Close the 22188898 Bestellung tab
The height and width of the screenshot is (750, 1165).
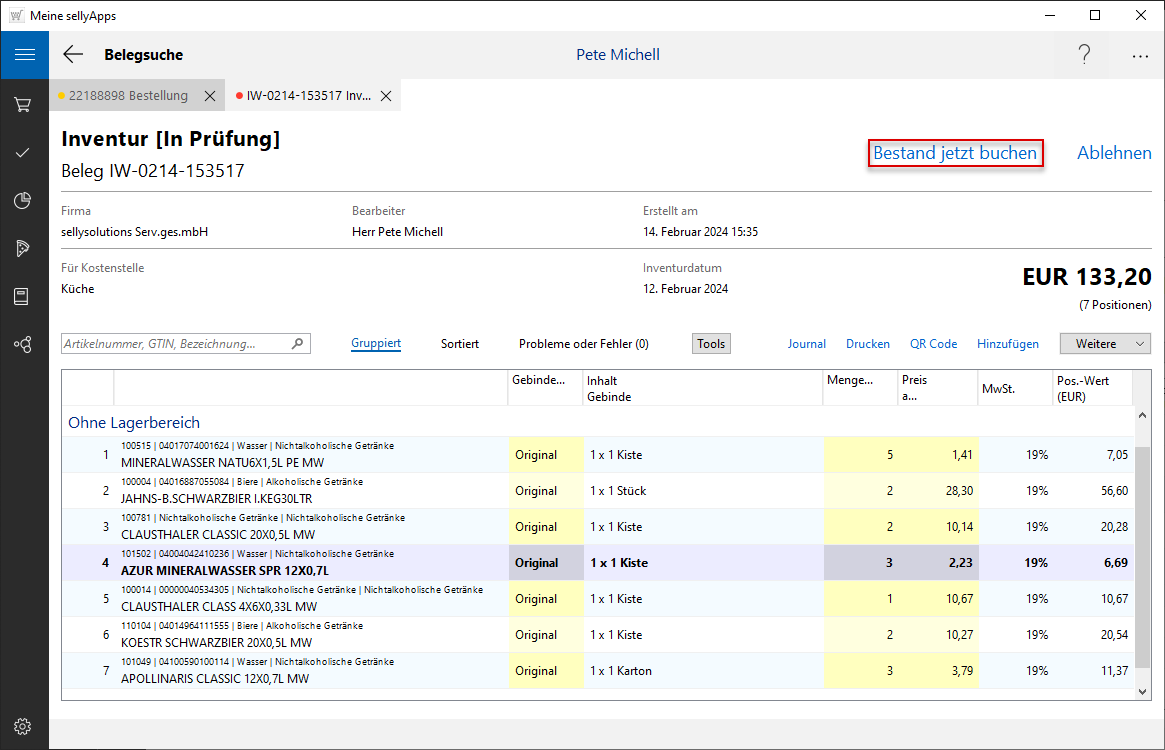(210, 96)
